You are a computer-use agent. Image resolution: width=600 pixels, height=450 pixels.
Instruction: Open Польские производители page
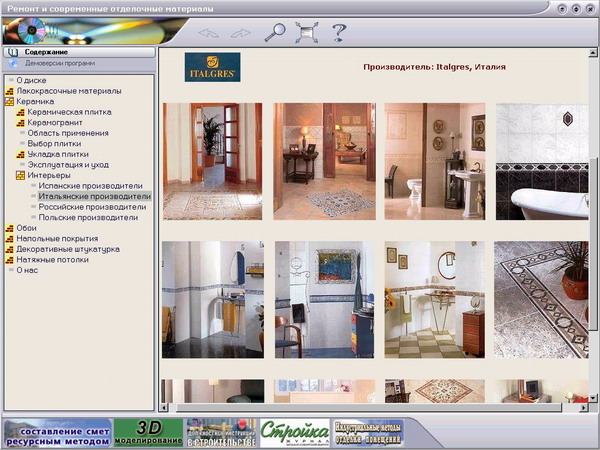(x=88, y=217)
